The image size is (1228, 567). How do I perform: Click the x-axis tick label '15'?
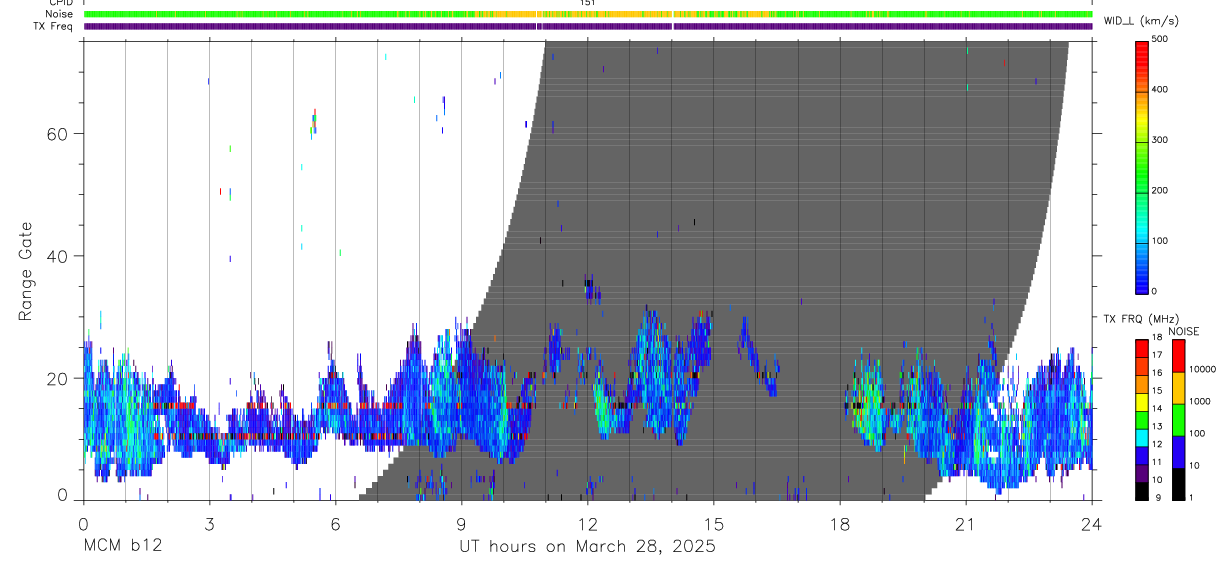point(713,523)
